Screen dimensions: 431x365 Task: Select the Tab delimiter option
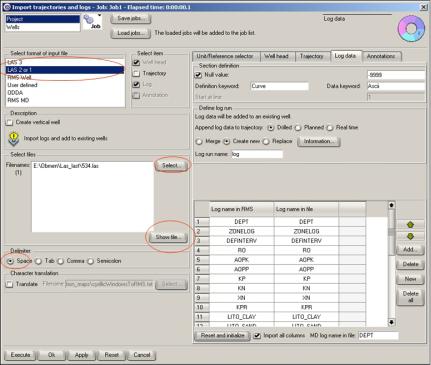point(39,261)
